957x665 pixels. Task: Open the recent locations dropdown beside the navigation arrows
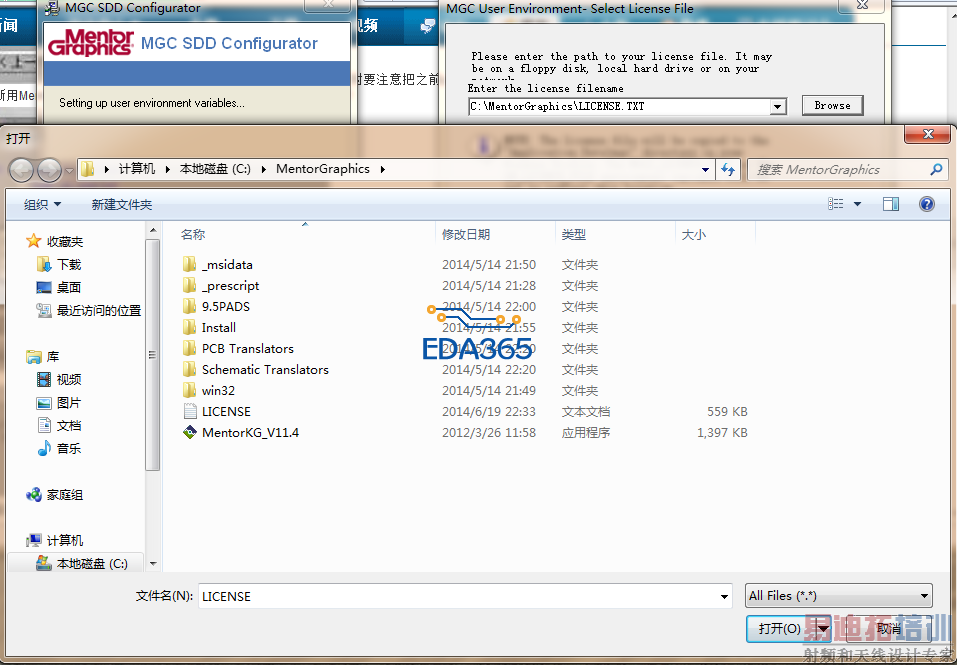click(x=69, y=170)
